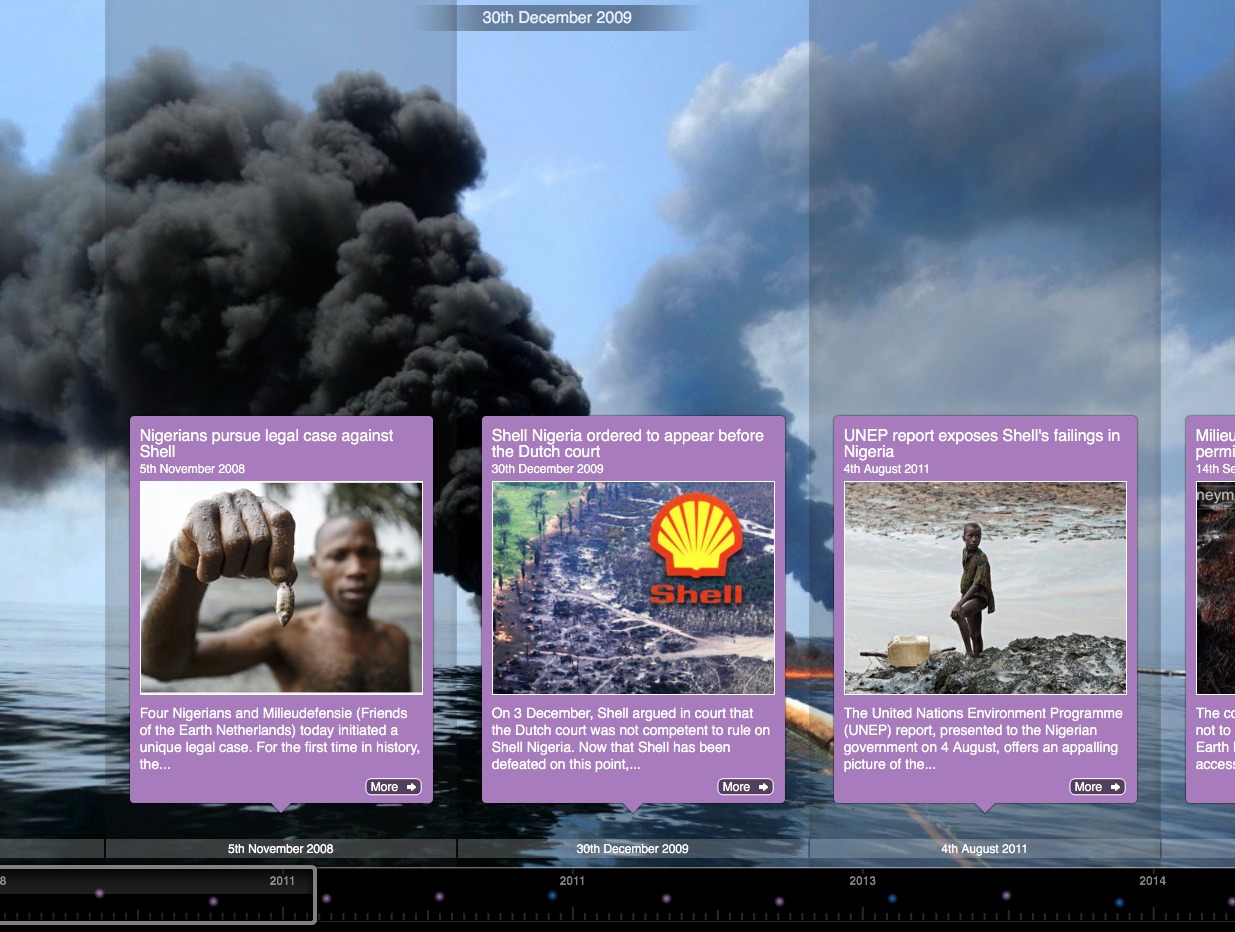Open the 'Nigerians pursue legal case against Shell' title
The width and height of the screenshot is (1235, 932).
click(266, 443)
